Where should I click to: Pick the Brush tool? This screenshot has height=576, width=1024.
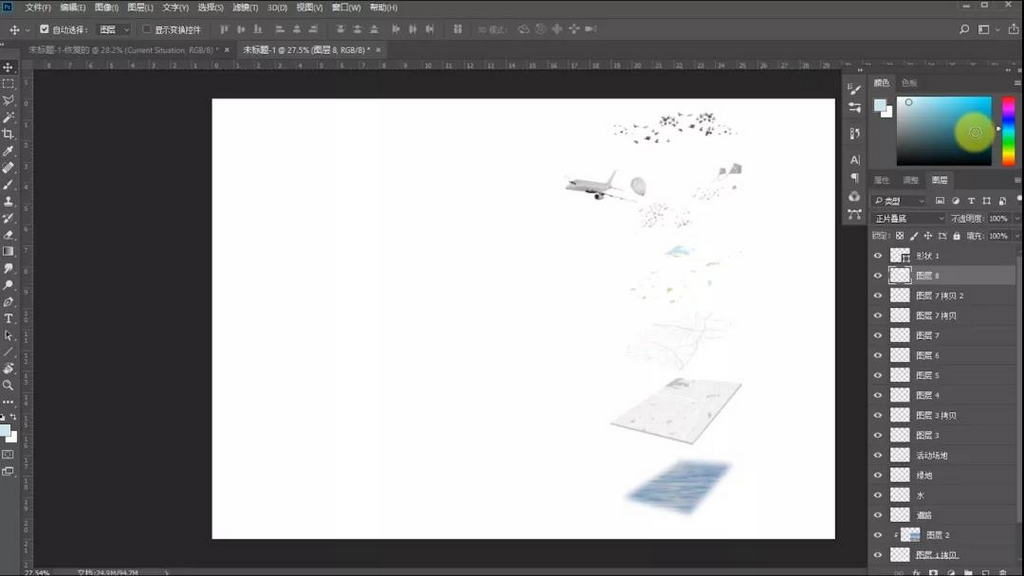coord(8,184)
